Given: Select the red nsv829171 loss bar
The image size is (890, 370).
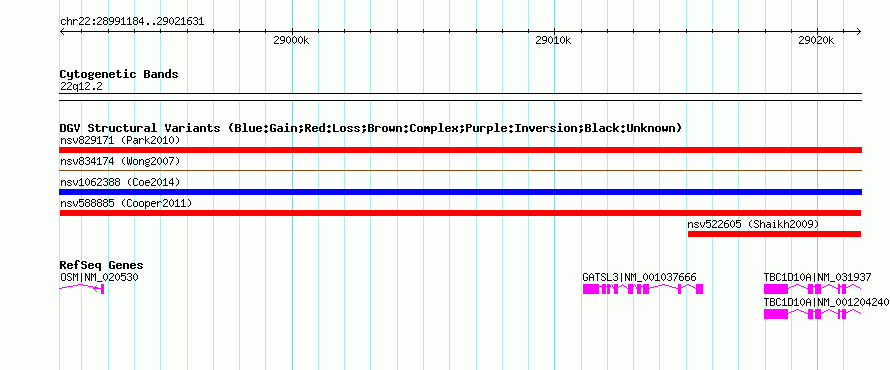Looking at the screenshot, I should click(460, 150).
